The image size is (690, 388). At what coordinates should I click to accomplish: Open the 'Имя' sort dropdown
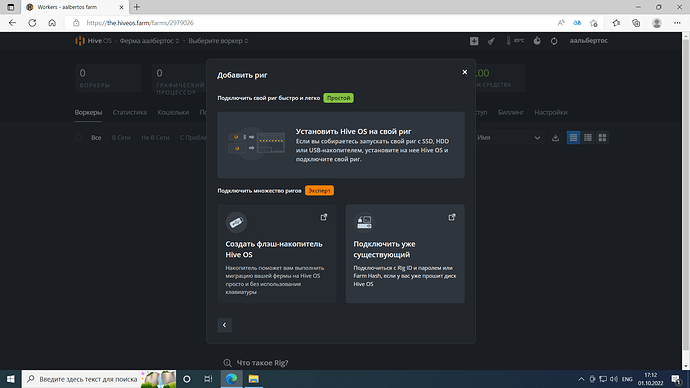508,138
